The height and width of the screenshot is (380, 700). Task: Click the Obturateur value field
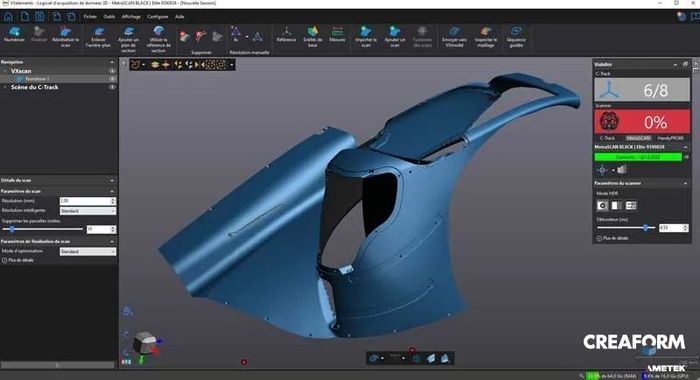click(674, 228)
